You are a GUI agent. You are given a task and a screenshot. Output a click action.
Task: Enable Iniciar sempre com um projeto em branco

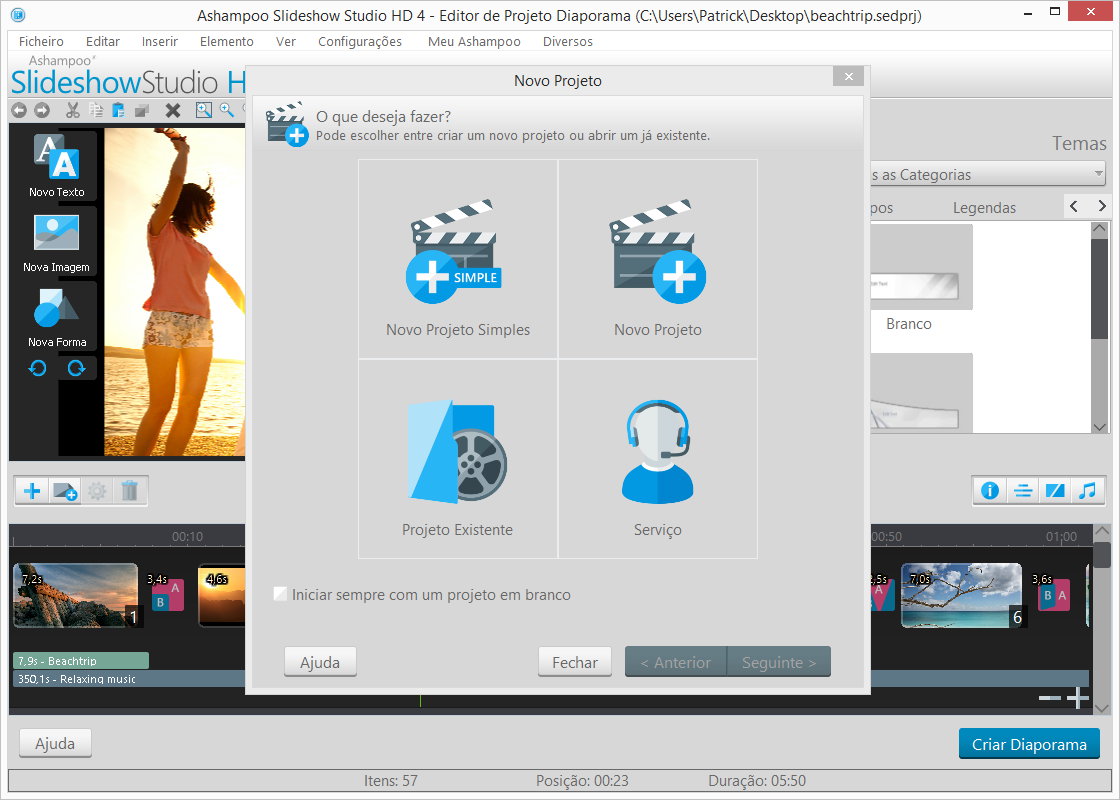(x=281, y=595)
